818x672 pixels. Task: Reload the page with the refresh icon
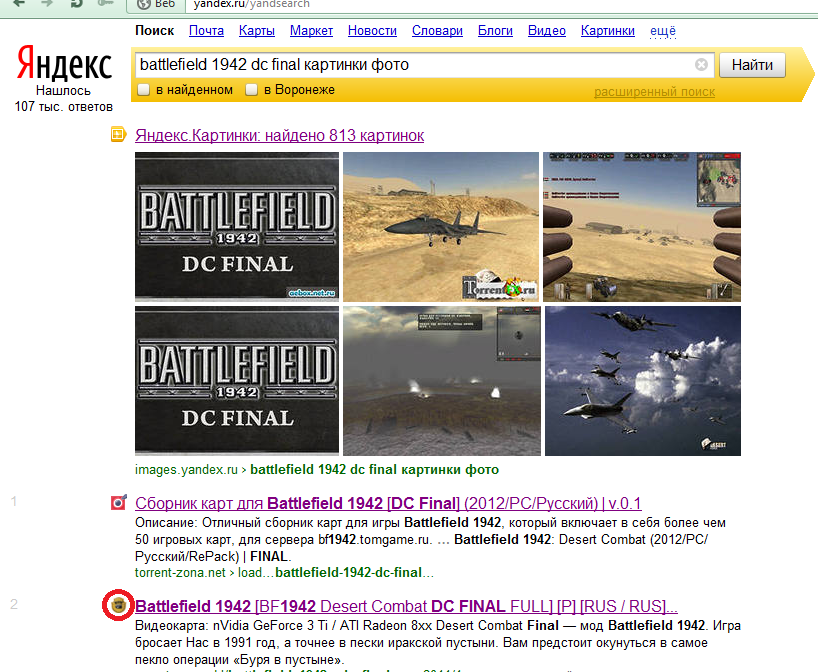click(x=77, y=5)
